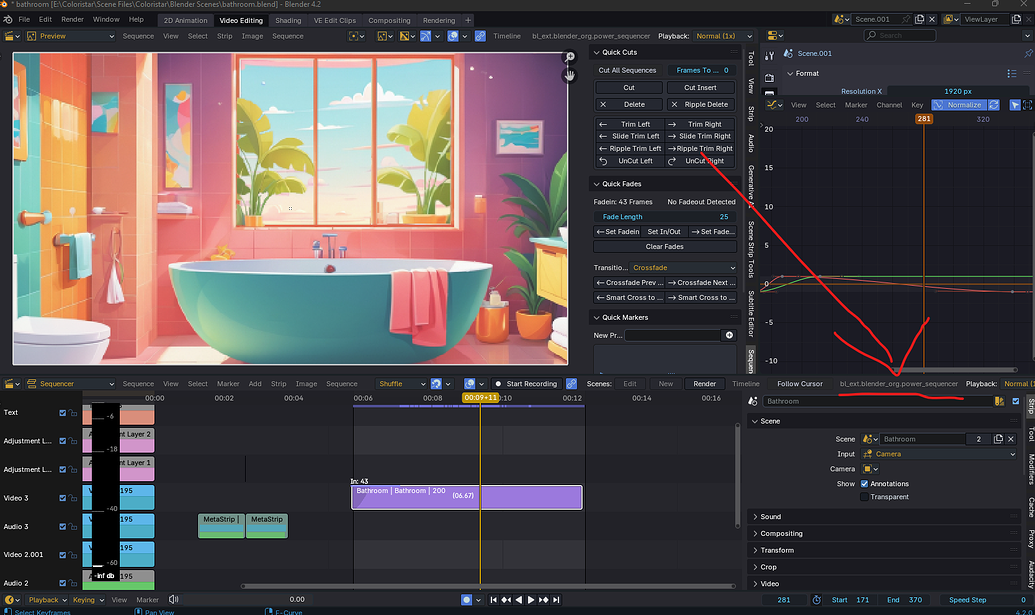Click the strip color tag icon beside Bathroom name
The image size is (1035, 615).
pos(999,401)
